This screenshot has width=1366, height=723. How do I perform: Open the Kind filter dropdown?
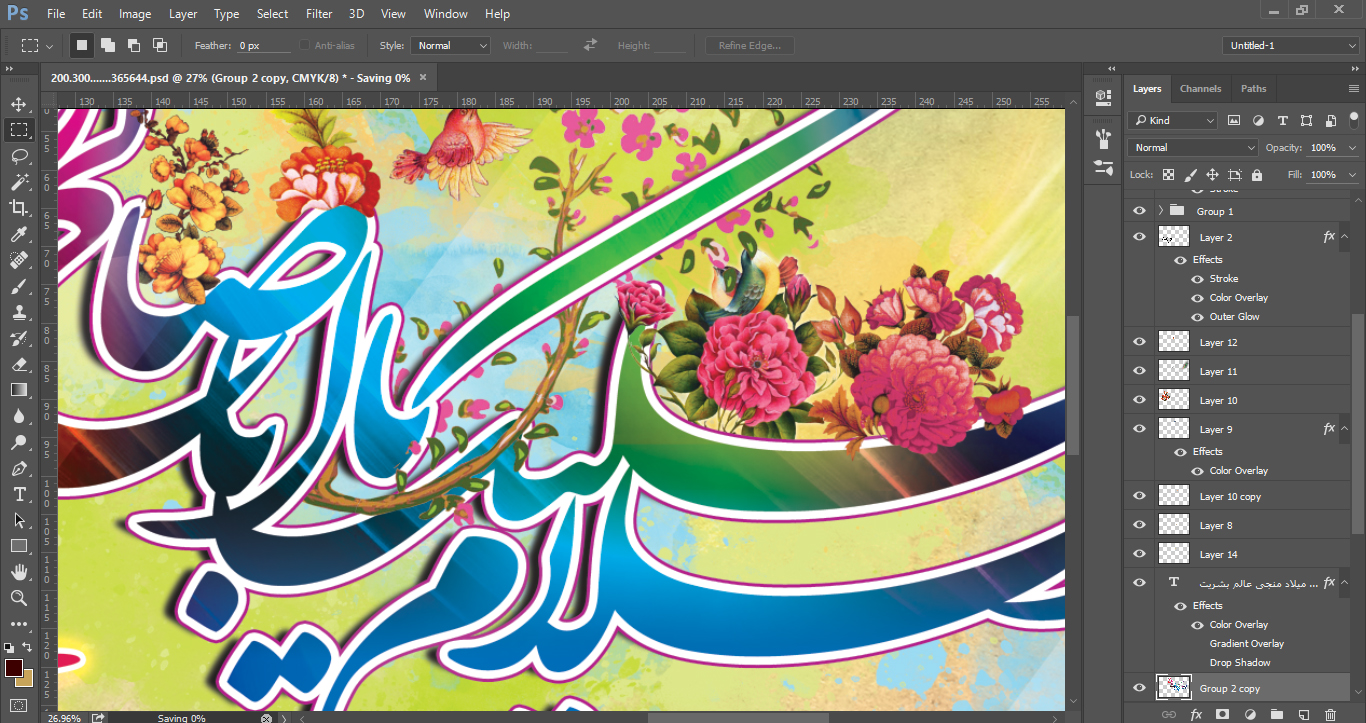(1173, 120)
